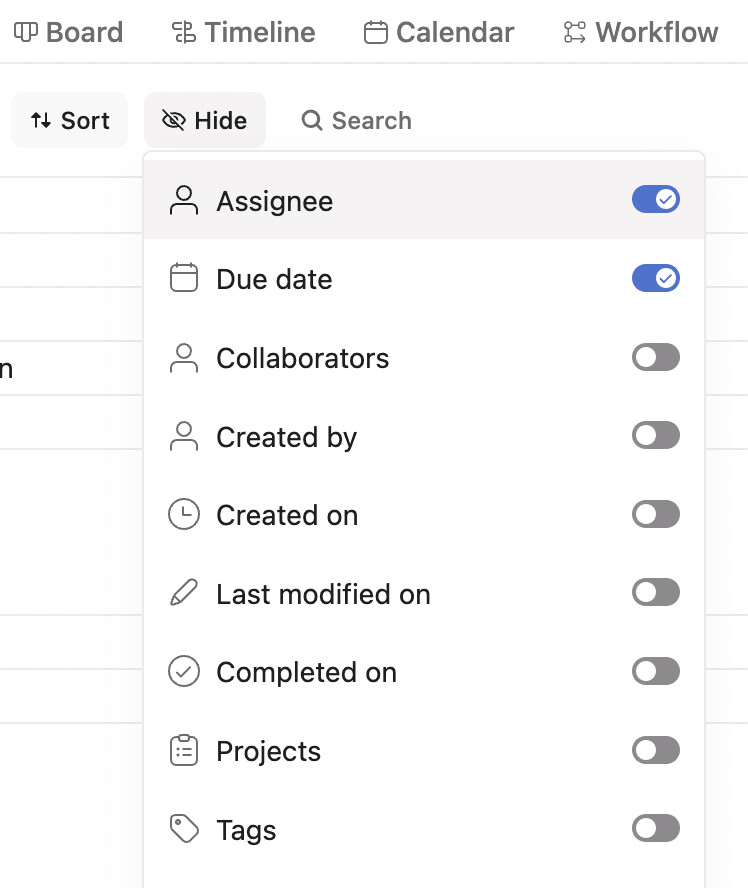Turn off the Due date toggle
The image size is (748, 888).
point(656,278)
